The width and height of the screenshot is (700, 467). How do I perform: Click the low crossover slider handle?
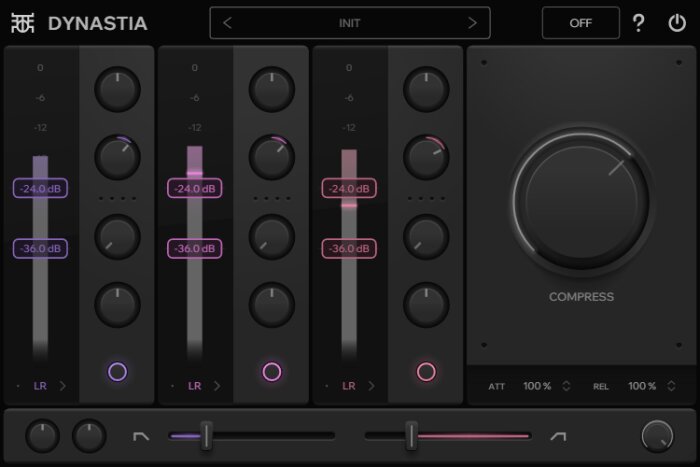(x=206, y=435)
